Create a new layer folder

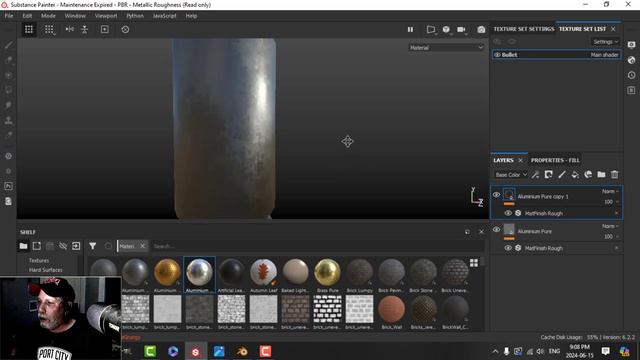[x=601, y=175]
